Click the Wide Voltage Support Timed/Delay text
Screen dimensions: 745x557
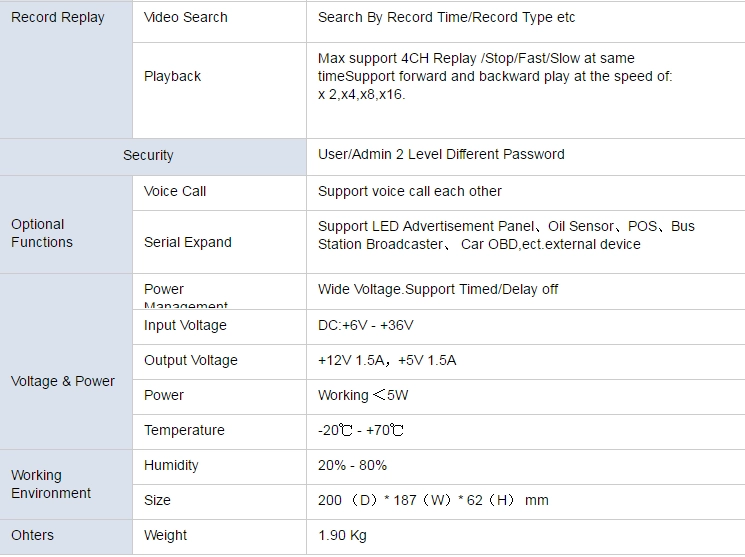(x=438, y=289)
